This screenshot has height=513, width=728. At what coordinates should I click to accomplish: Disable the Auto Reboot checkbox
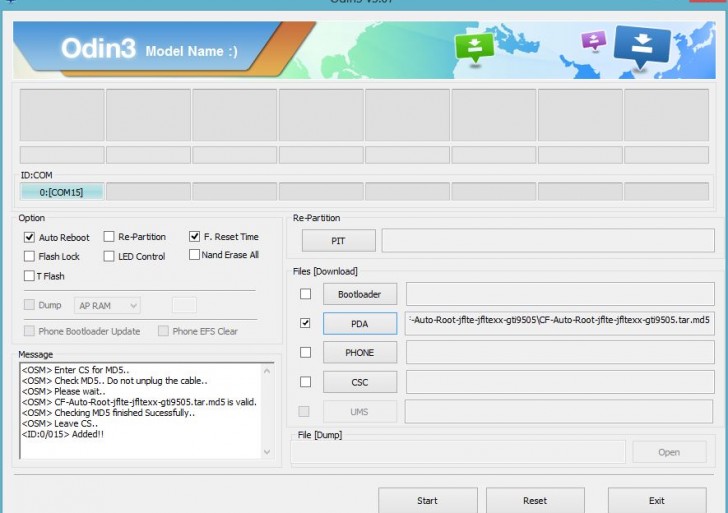(30, 238)
